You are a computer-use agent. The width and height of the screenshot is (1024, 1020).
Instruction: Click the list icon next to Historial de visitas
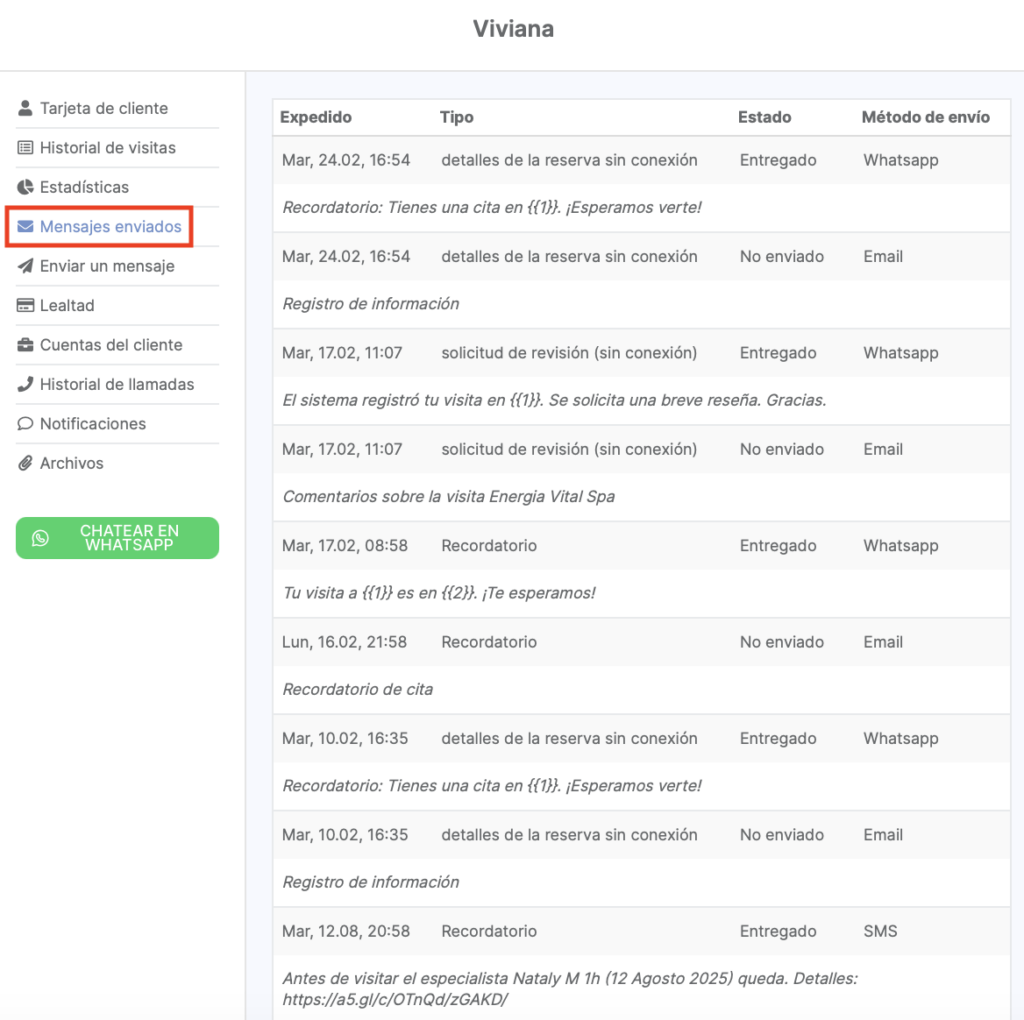click(25, 148)
